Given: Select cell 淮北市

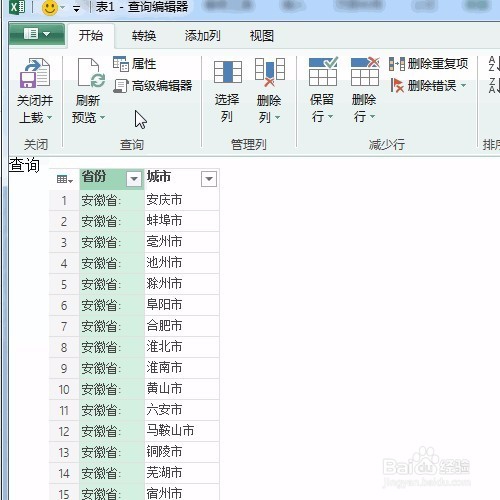Looking at the screenshot, I should point(182,347).
